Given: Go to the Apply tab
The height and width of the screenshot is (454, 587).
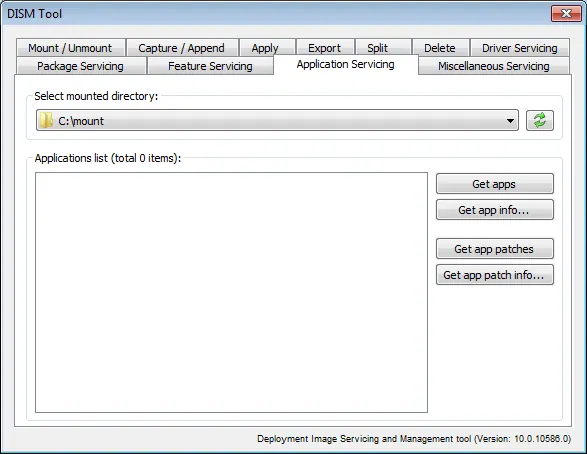Looking at the screenshot, I should (267, 48).
